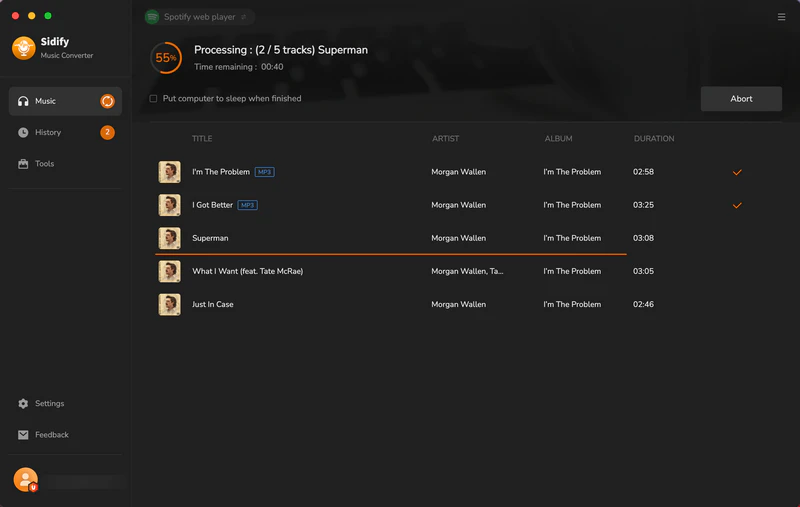Open the Feedback page
800x507 pixels.
click(x=43, y=435)
